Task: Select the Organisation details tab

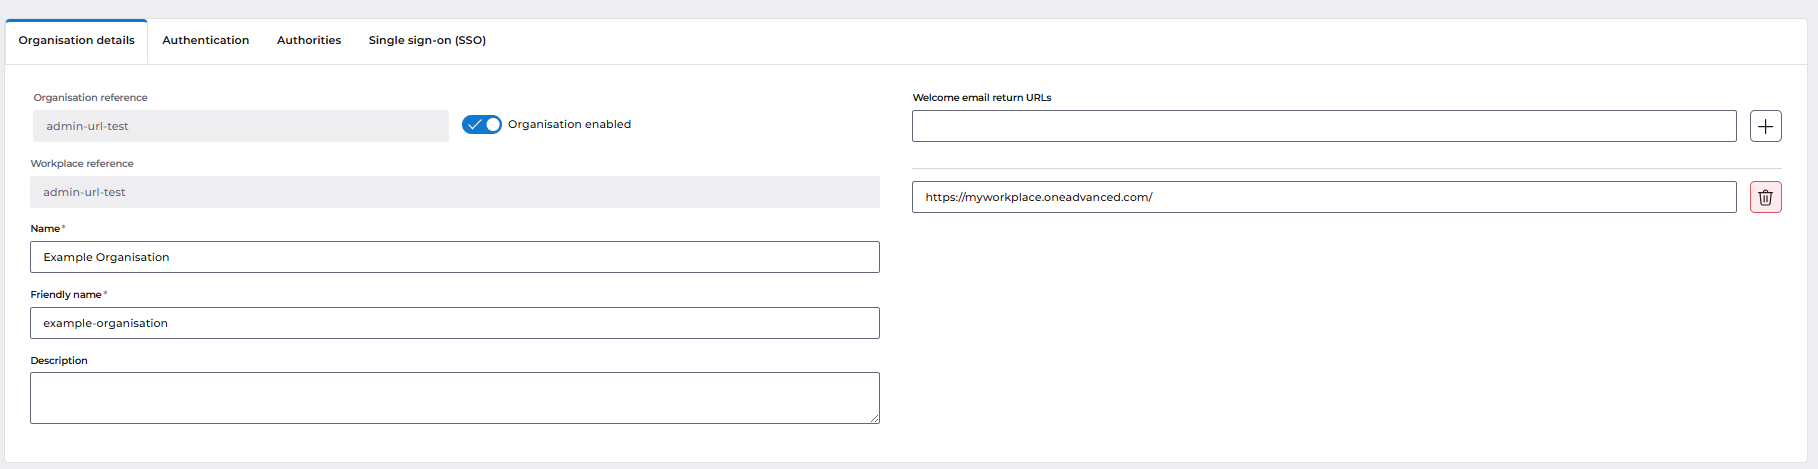Action: point(76,41)
